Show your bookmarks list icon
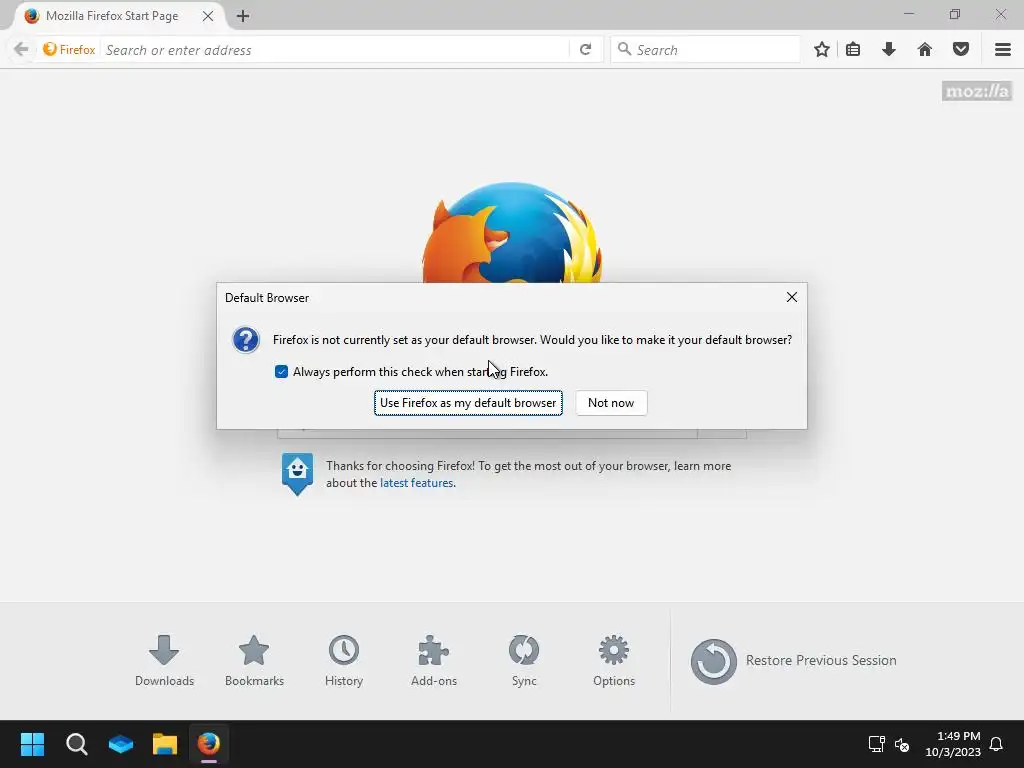 click(x=853, y=50)
